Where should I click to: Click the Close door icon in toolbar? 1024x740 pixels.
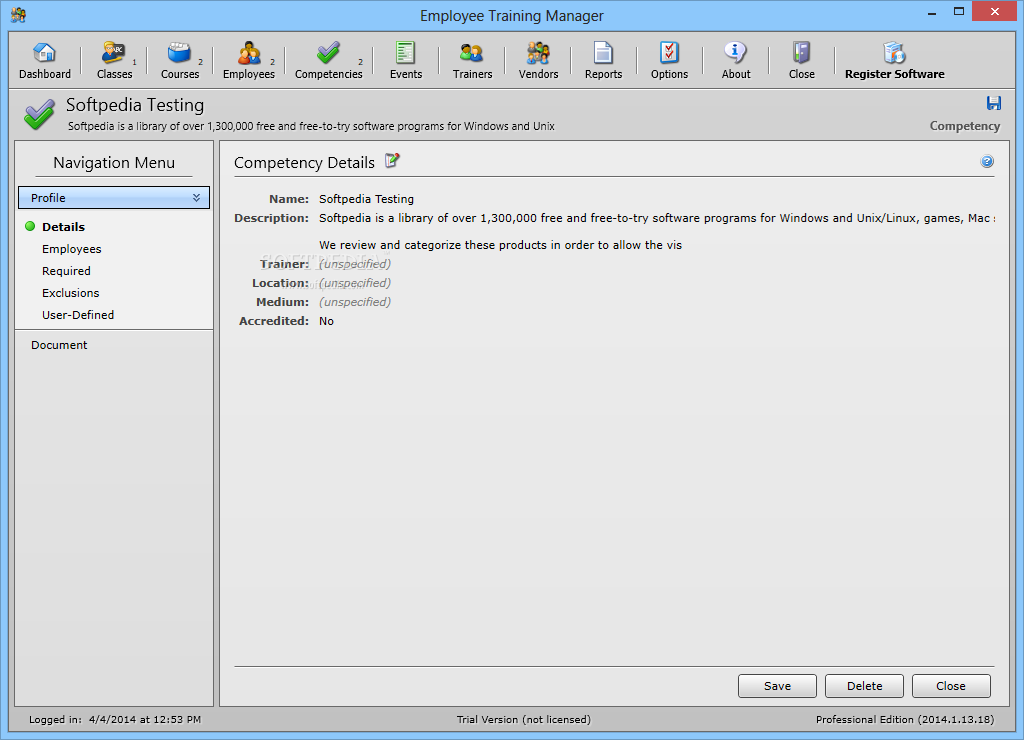(801, 61)
